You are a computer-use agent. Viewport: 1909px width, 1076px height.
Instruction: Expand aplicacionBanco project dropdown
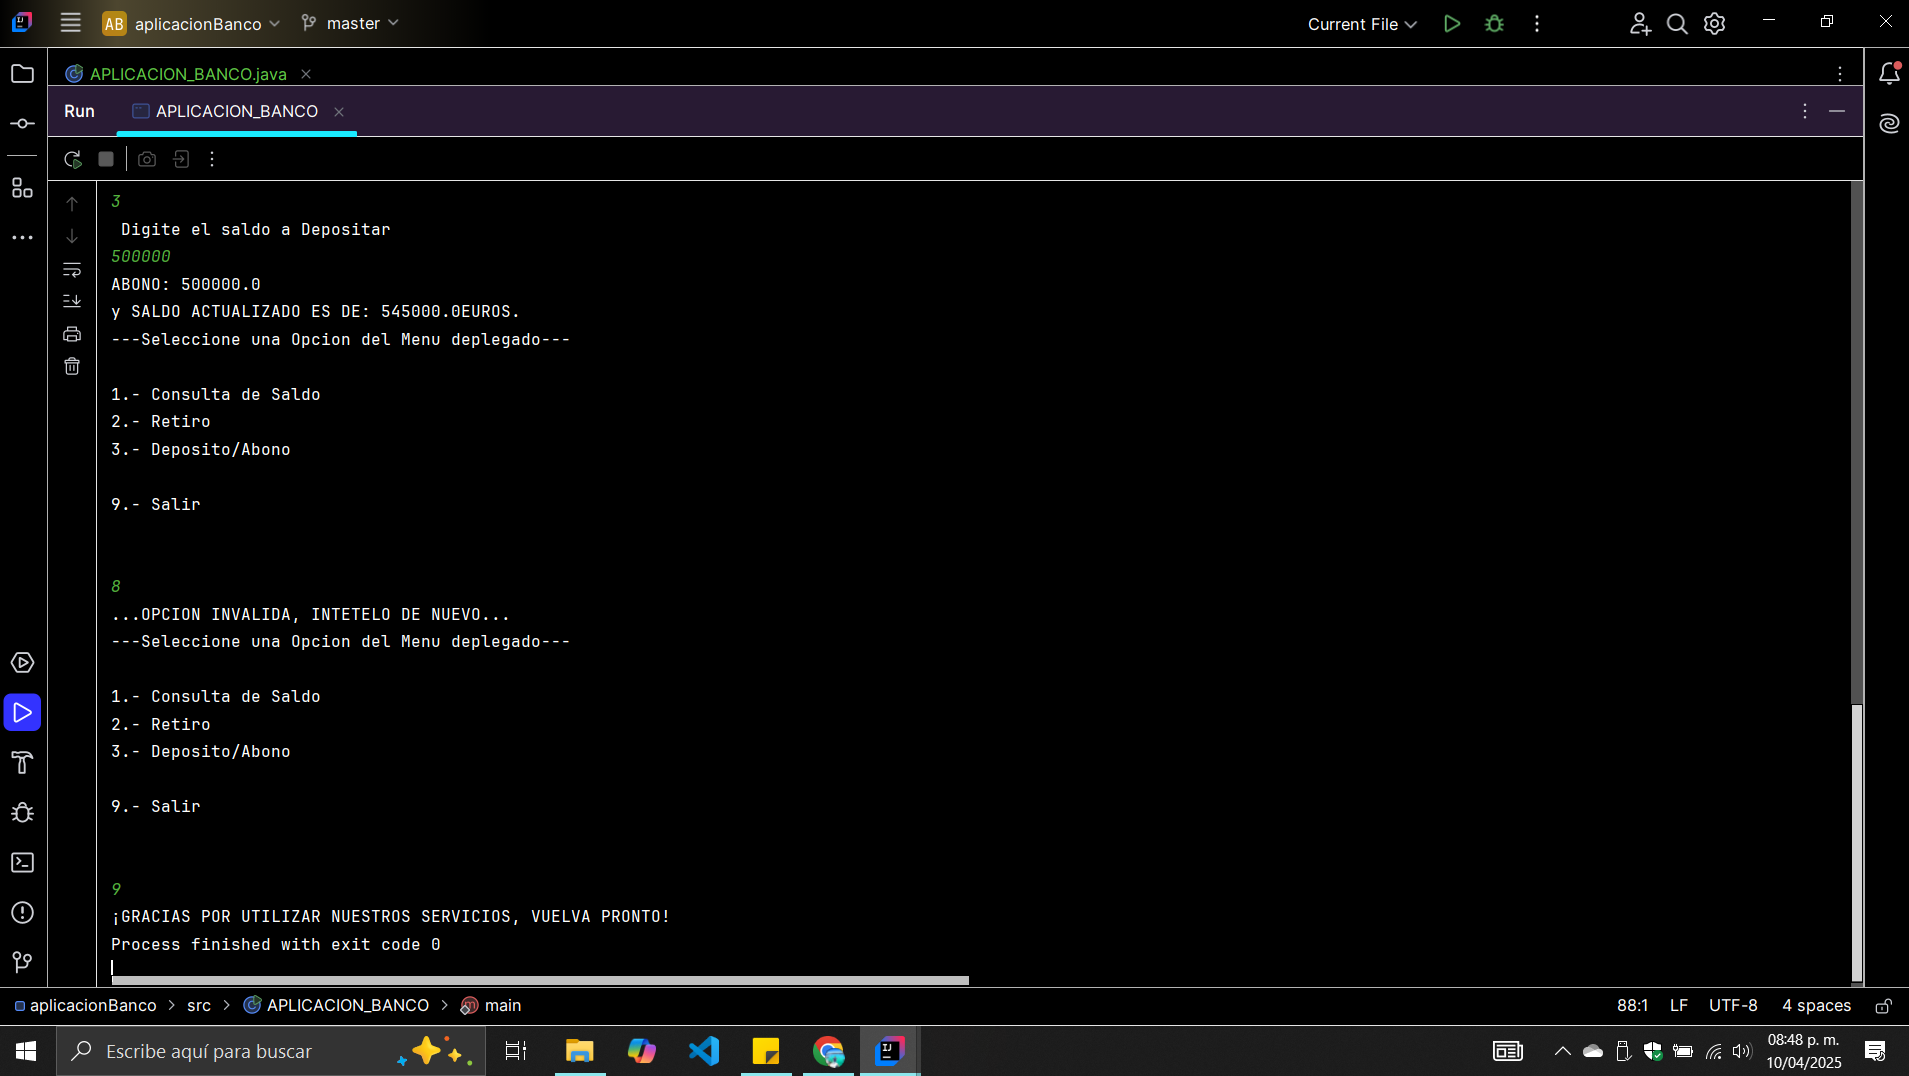point(191,23)
